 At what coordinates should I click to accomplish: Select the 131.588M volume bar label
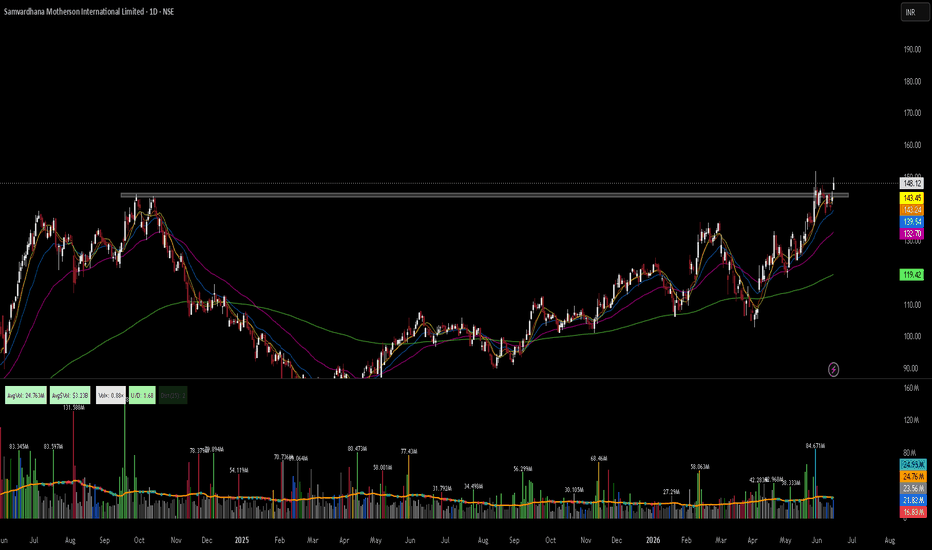click(x=74, y=407)
